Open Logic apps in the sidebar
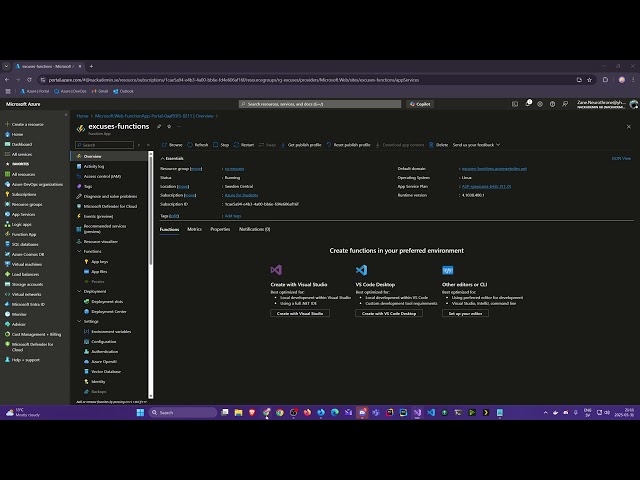This screenshot has width=640, height=480. click(x=18, y=224)
